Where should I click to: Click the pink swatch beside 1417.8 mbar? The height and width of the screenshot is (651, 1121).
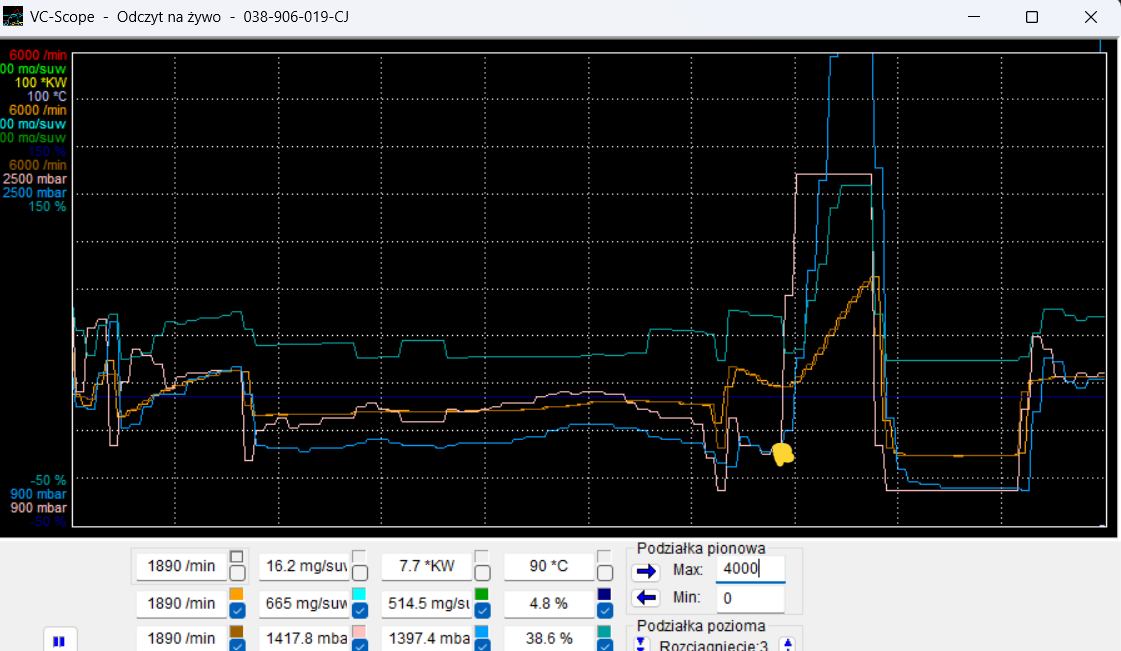coord(359,631)
